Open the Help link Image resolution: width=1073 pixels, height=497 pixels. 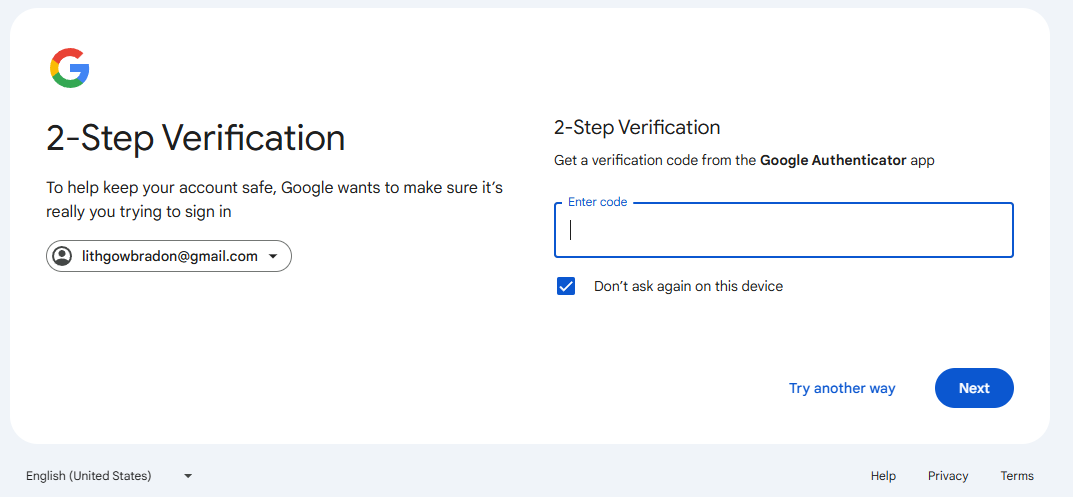click(883, 476)
